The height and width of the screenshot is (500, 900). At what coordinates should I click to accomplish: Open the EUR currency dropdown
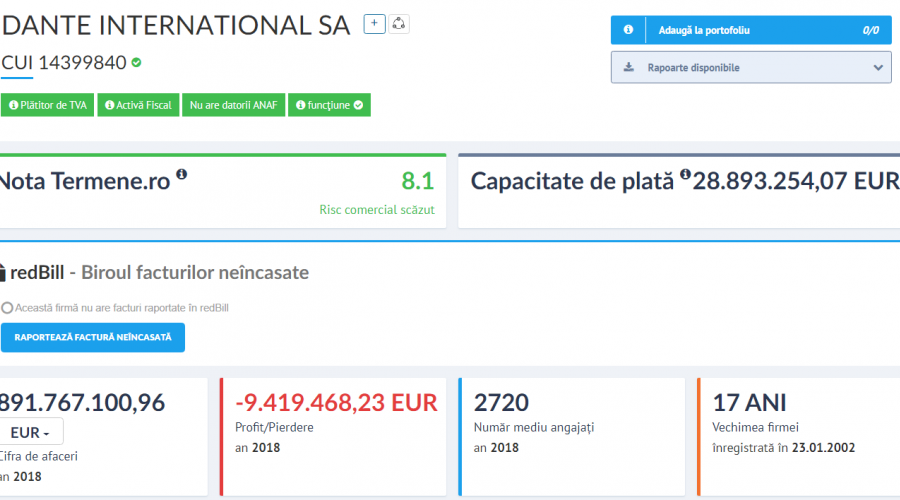(31, 432)
